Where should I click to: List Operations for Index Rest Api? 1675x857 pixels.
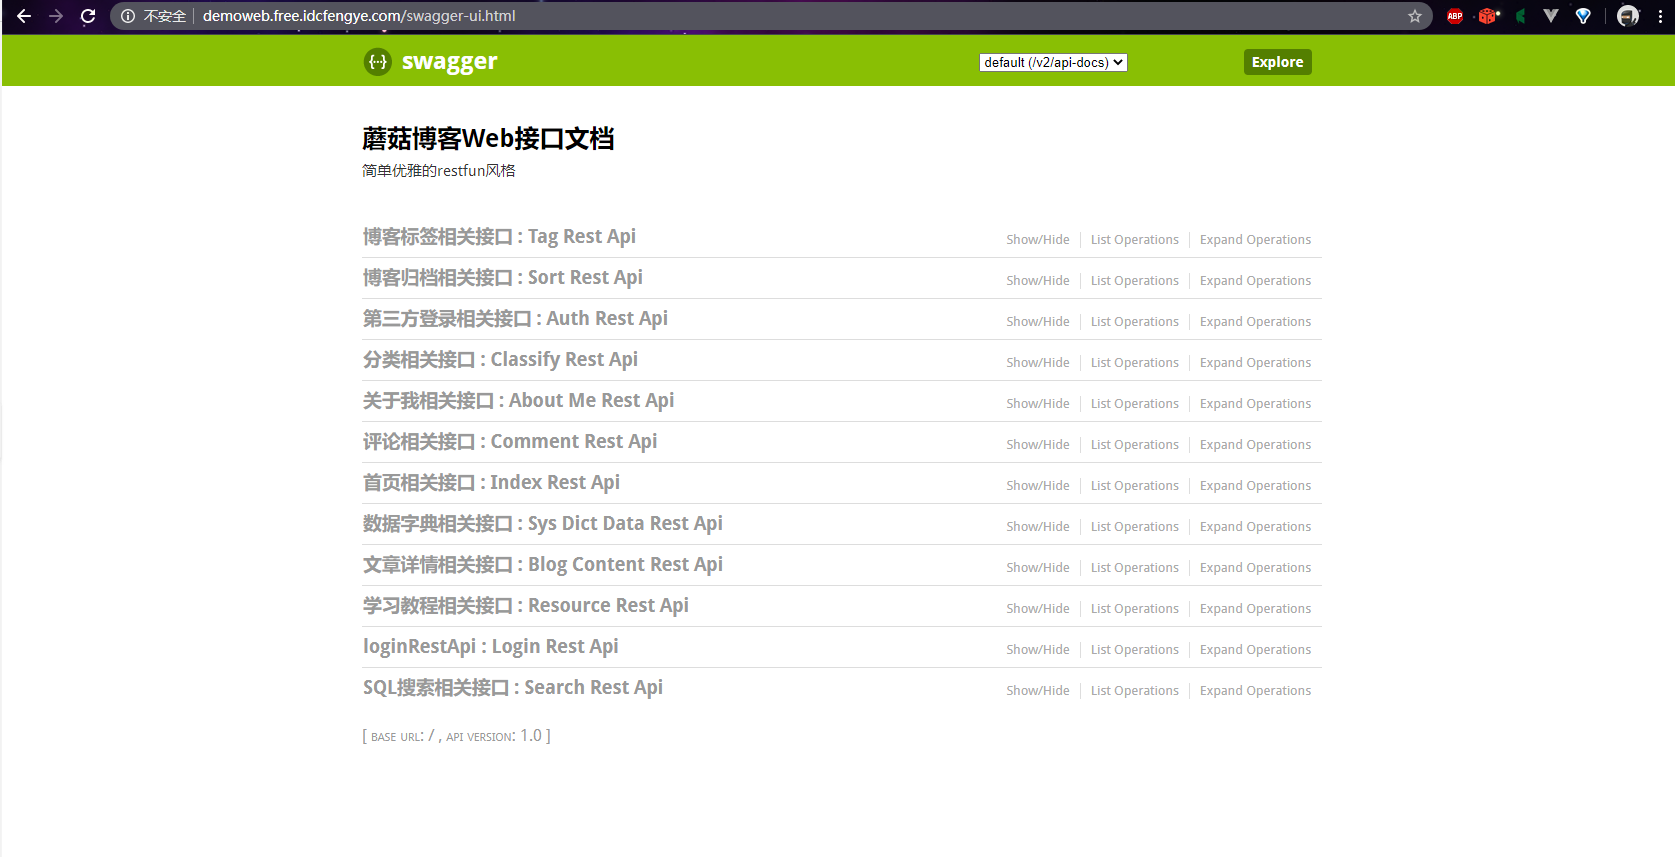coord(1134,486)
